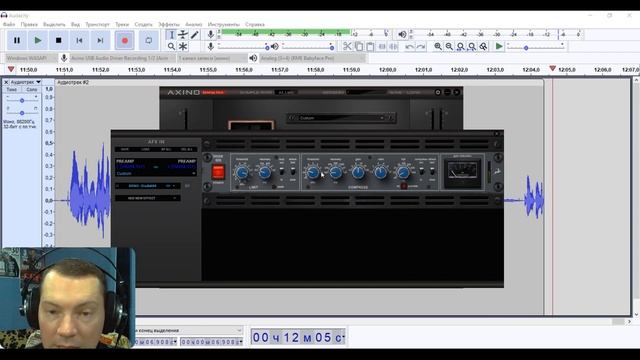This screenshot has height=360, width=640.
Task: Close the audio track with X button
Action: tap(6, 82)
